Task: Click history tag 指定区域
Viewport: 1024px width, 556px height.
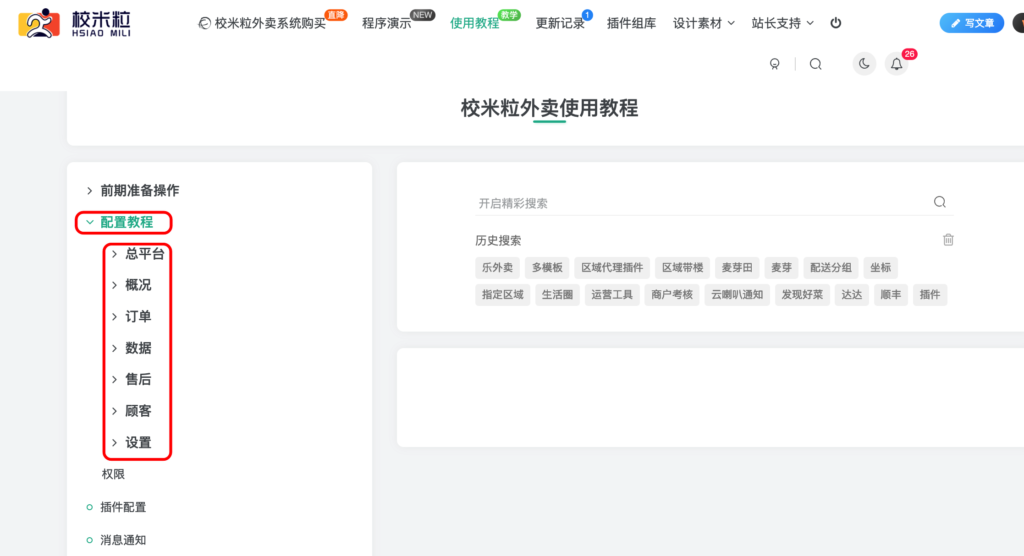Action: click(502, 295)
